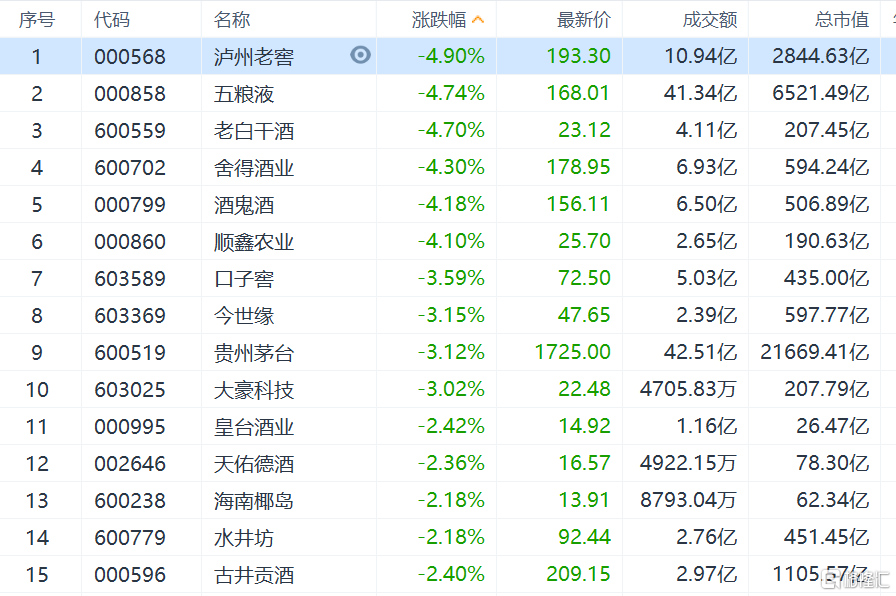896x596 pixels.
Task: Click the -4.90% change value
Action: coord(451,56)
